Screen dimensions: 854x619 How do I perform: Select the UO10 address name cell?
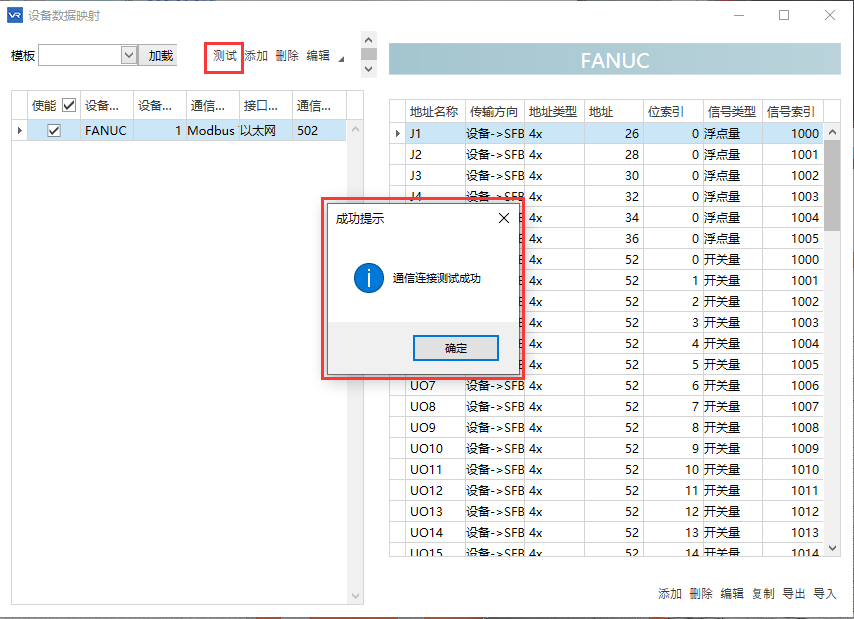(x=435, y=449)
